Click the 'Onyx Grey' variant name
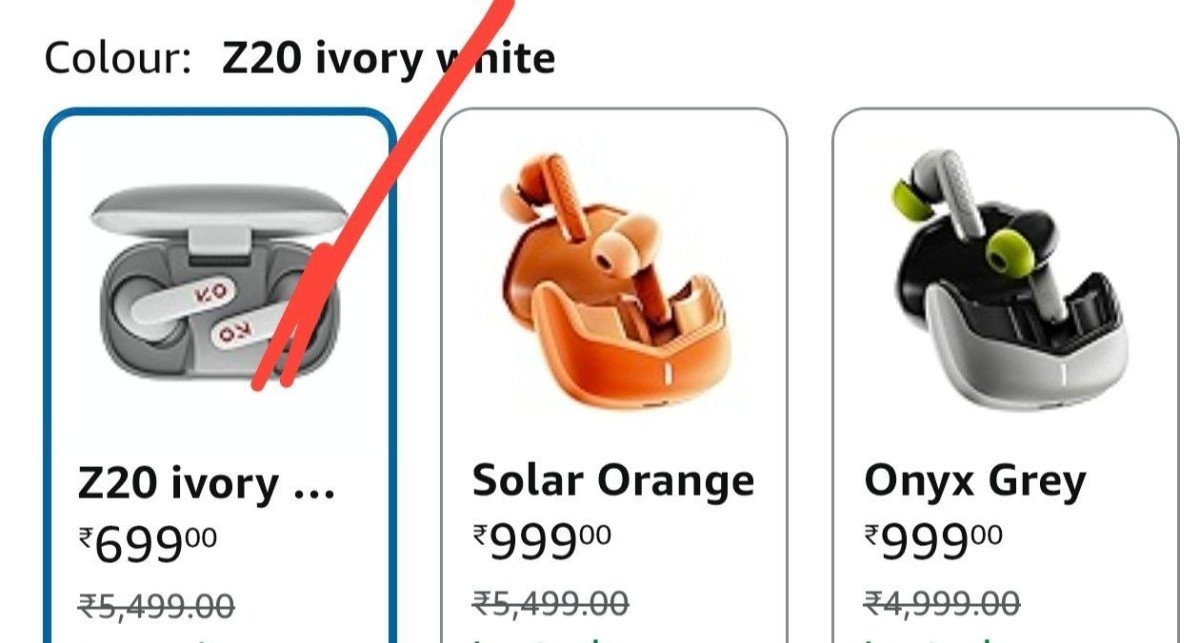The width and height of the screenshot is (1200, 643). point(975,482)
